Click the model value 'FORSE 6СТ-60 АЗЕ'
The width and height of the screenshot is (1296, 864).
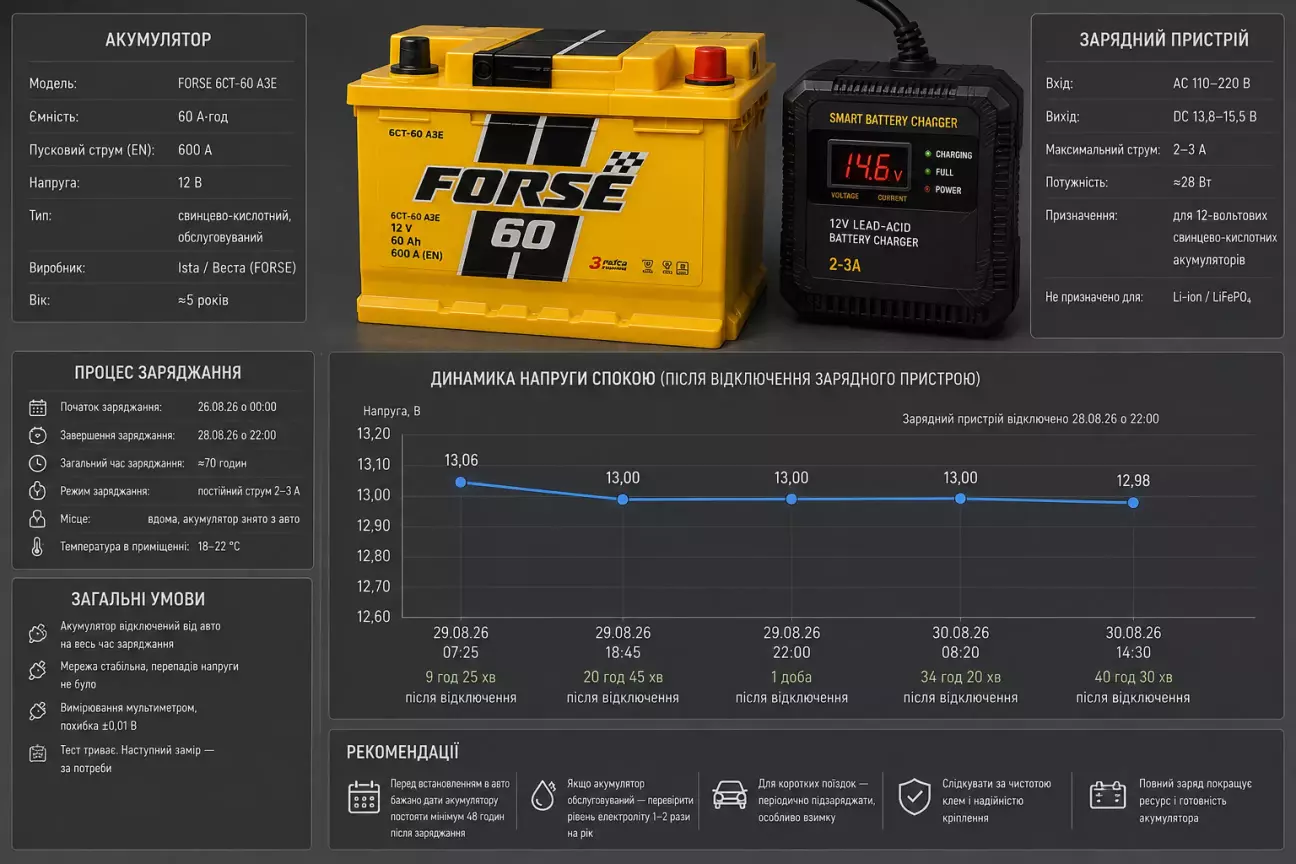click(x=227, y=84)
